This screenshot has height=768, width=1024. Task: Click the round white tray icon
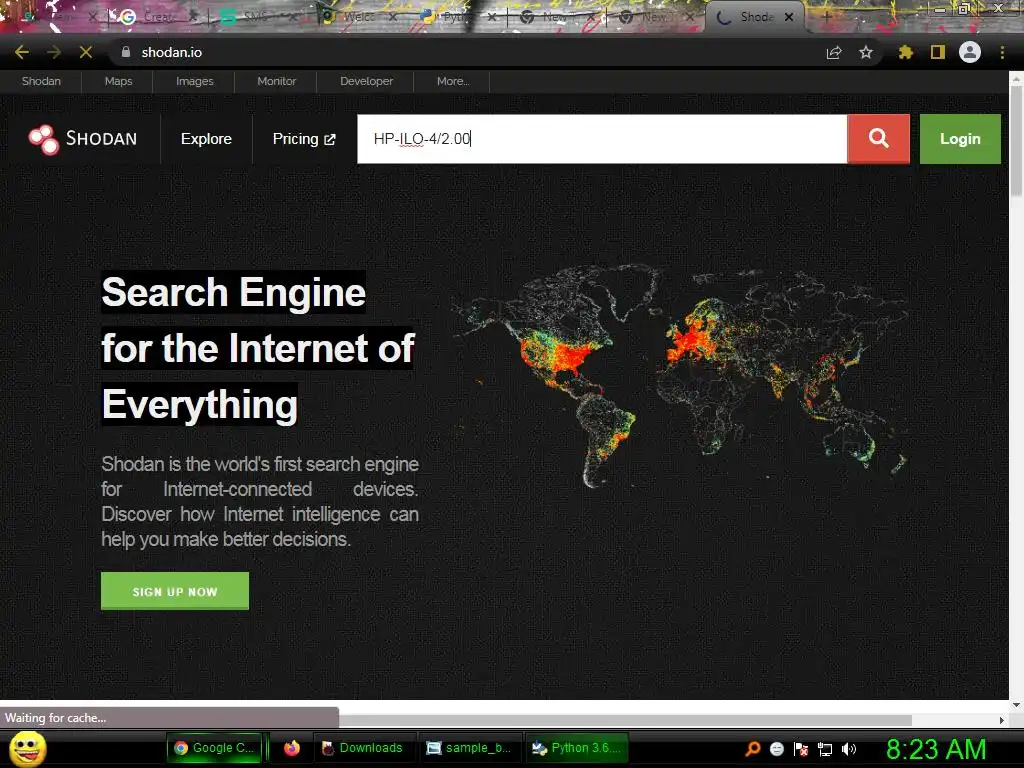(x=777, y=749)
